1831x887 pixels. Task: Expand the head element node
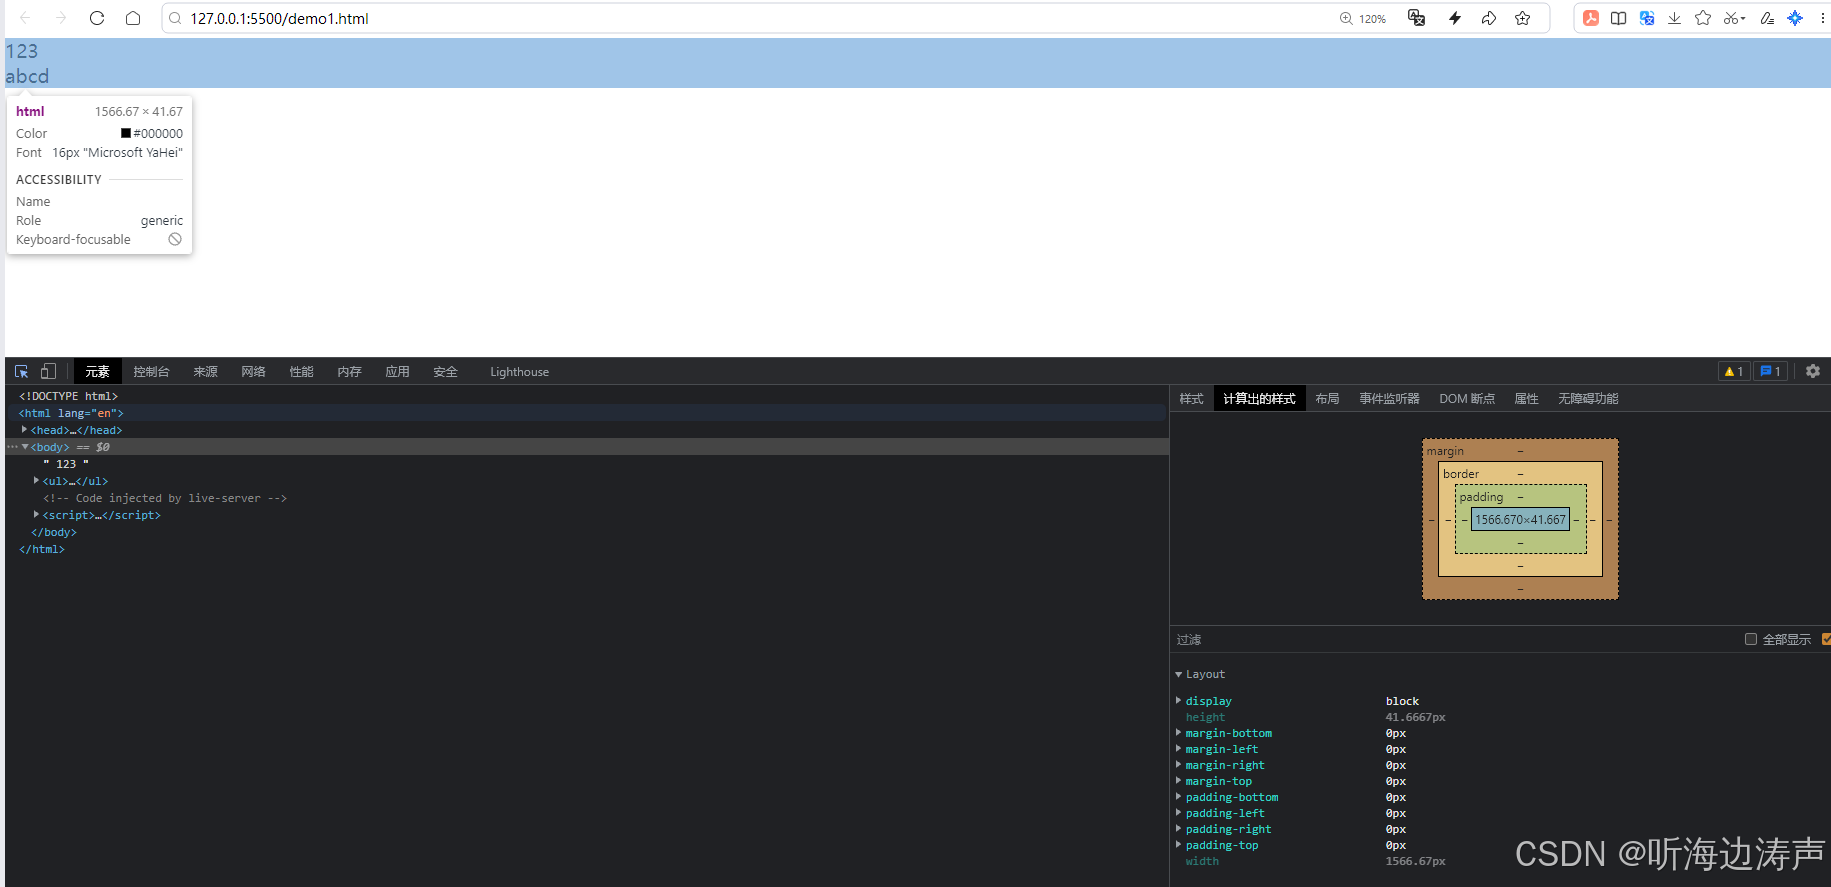coord(24,430)
